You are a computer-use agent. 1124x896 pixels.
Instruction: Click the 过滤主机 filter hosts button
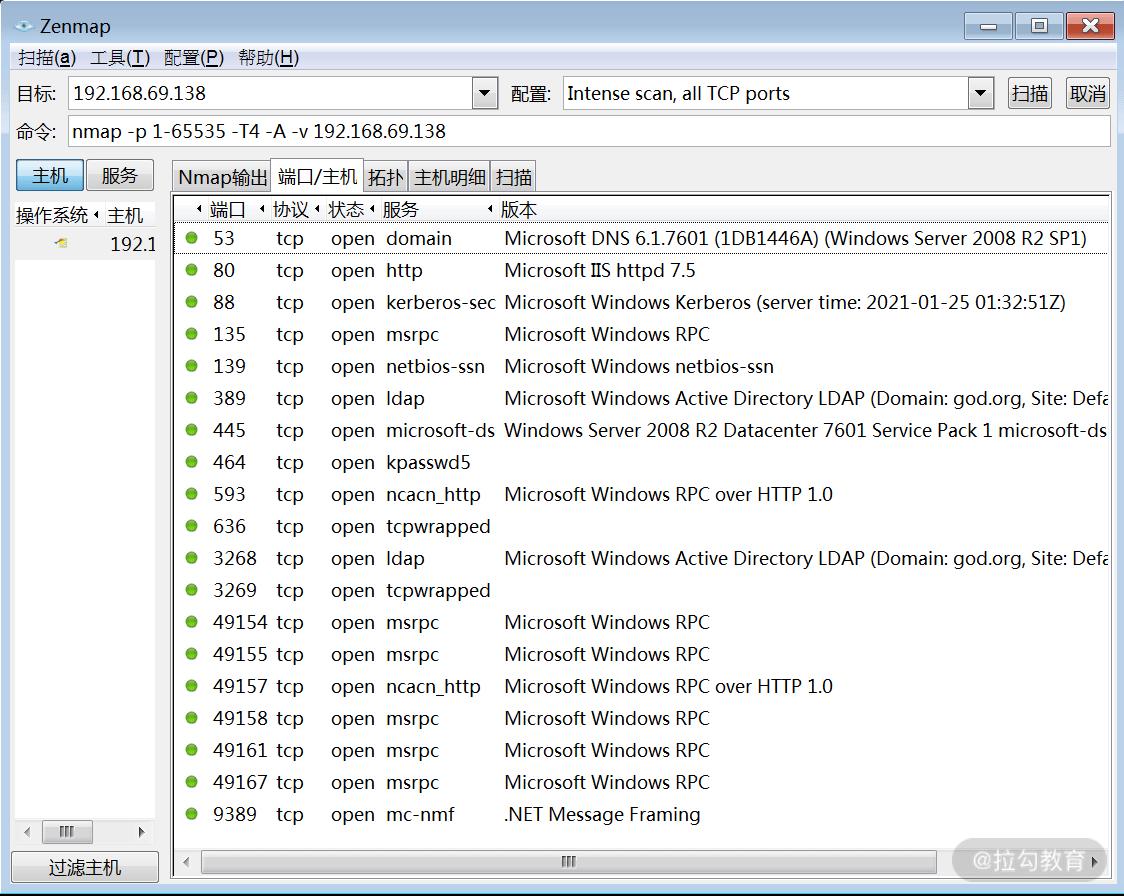[x=85, y=867]
